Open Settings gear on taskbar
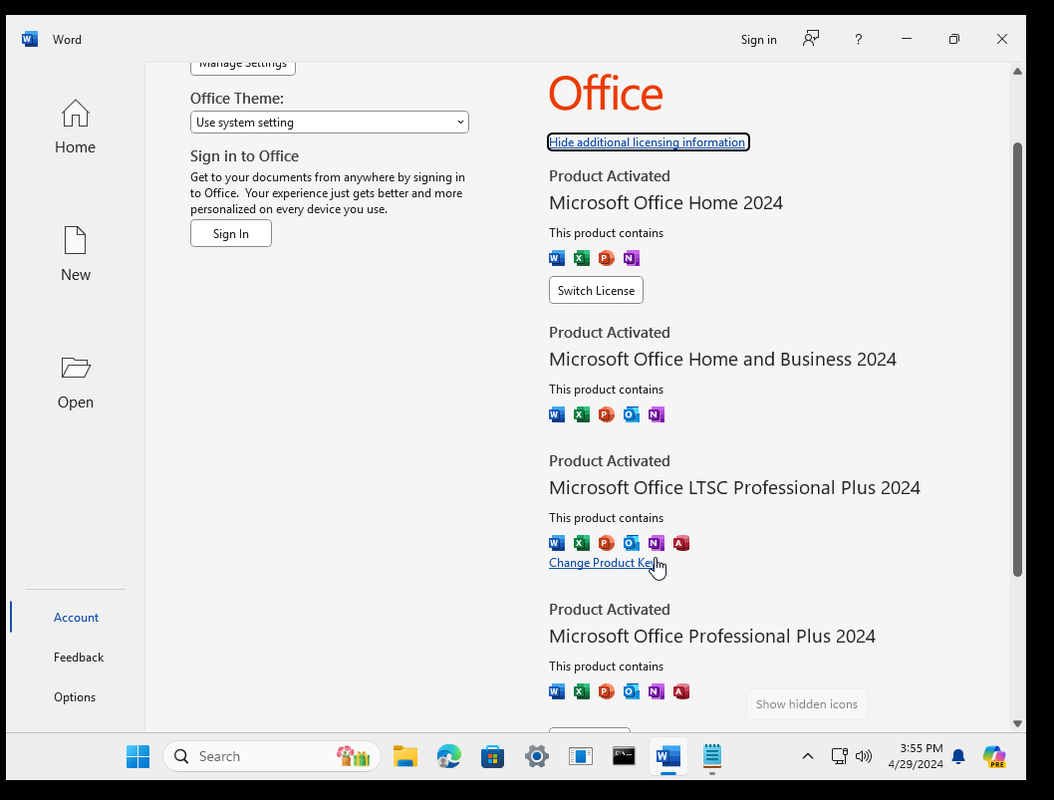1054x800 pixels. (536, 756)
